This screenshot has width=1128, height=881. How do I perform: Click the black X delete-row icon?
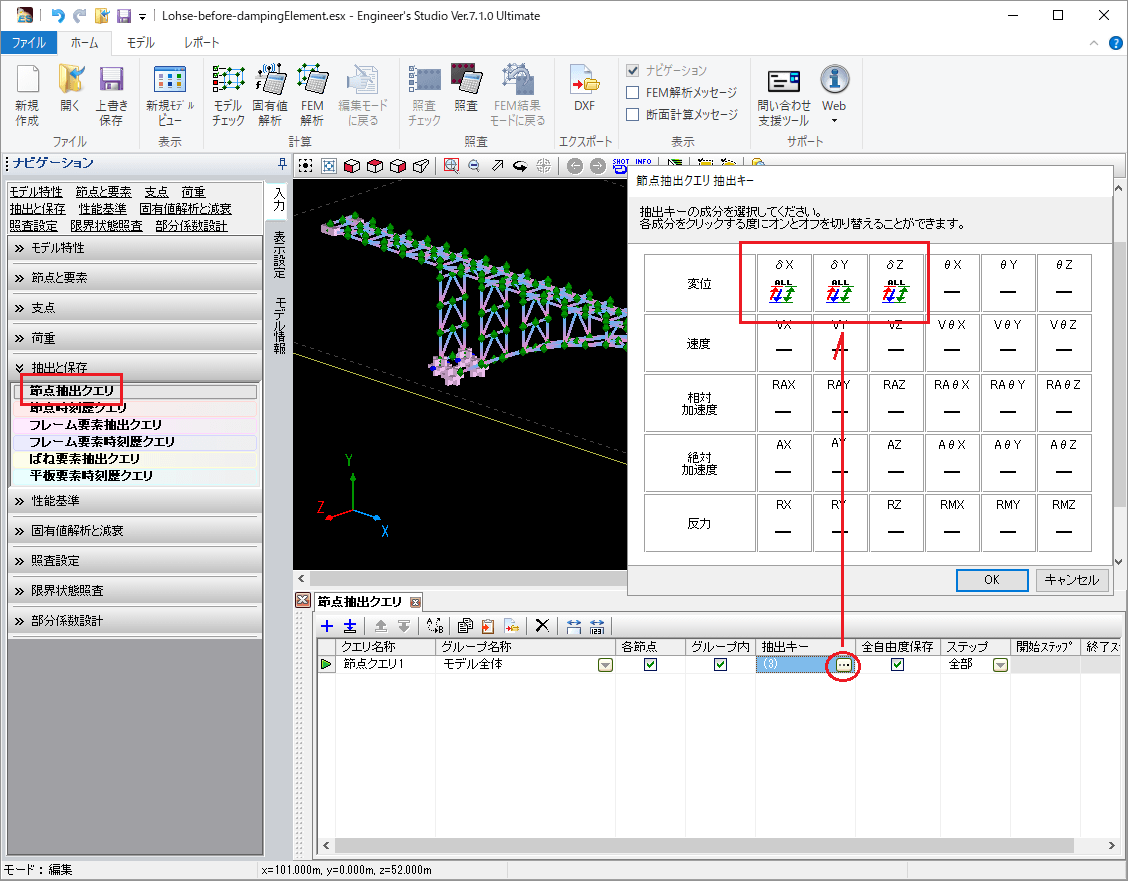542,626
